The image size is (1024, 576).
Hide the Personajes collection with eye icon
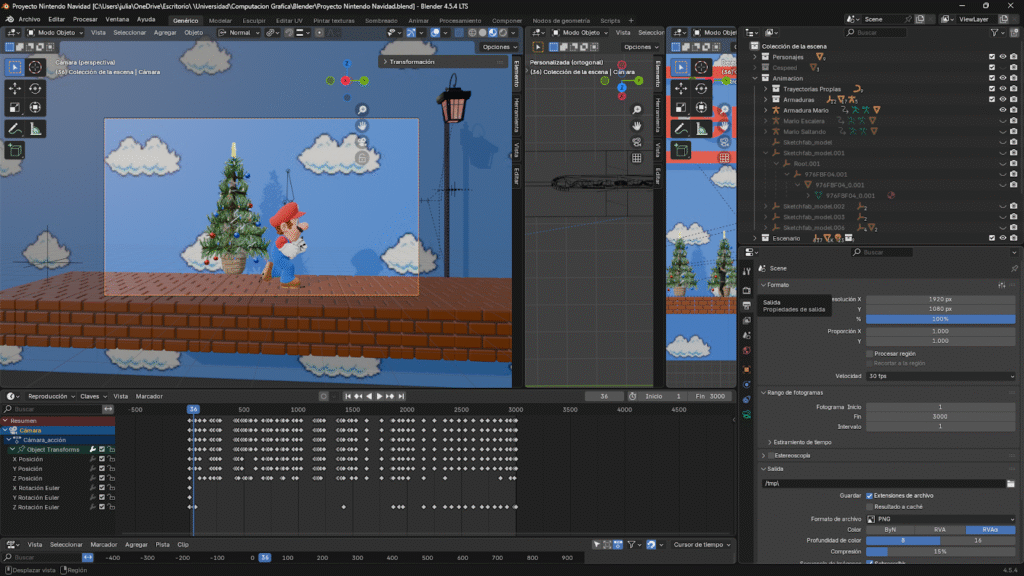point(1003,57)
